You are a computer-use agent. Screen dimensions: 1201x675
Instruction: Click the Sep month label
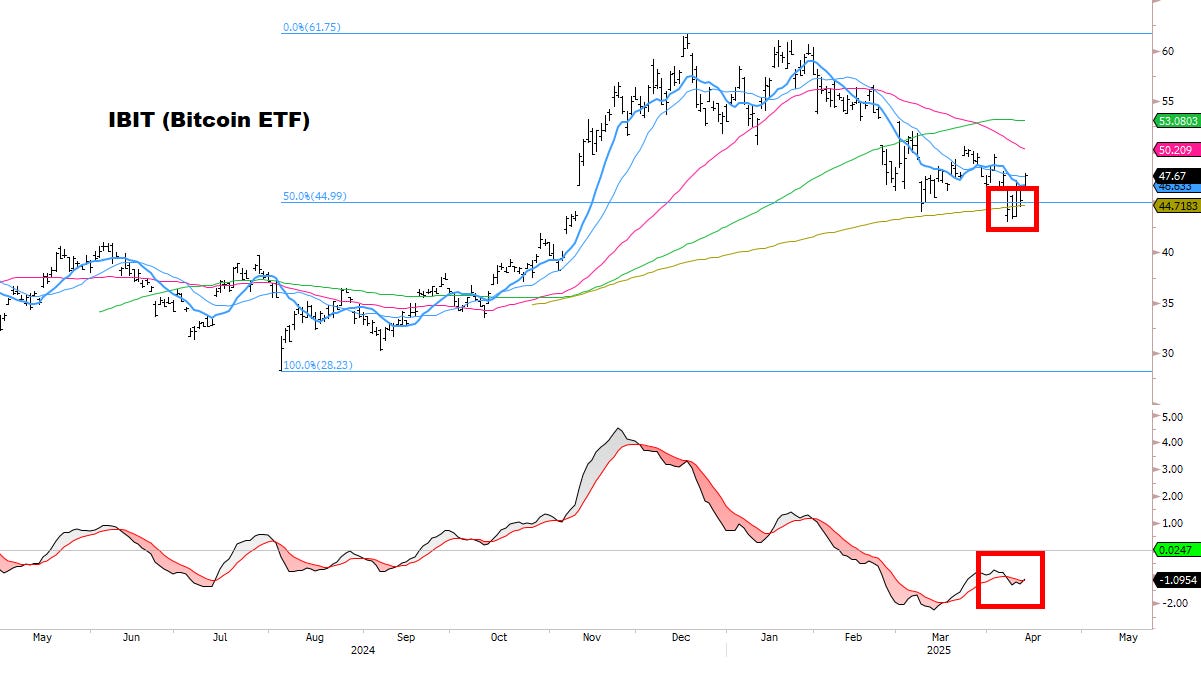click(x=405, y=637)
